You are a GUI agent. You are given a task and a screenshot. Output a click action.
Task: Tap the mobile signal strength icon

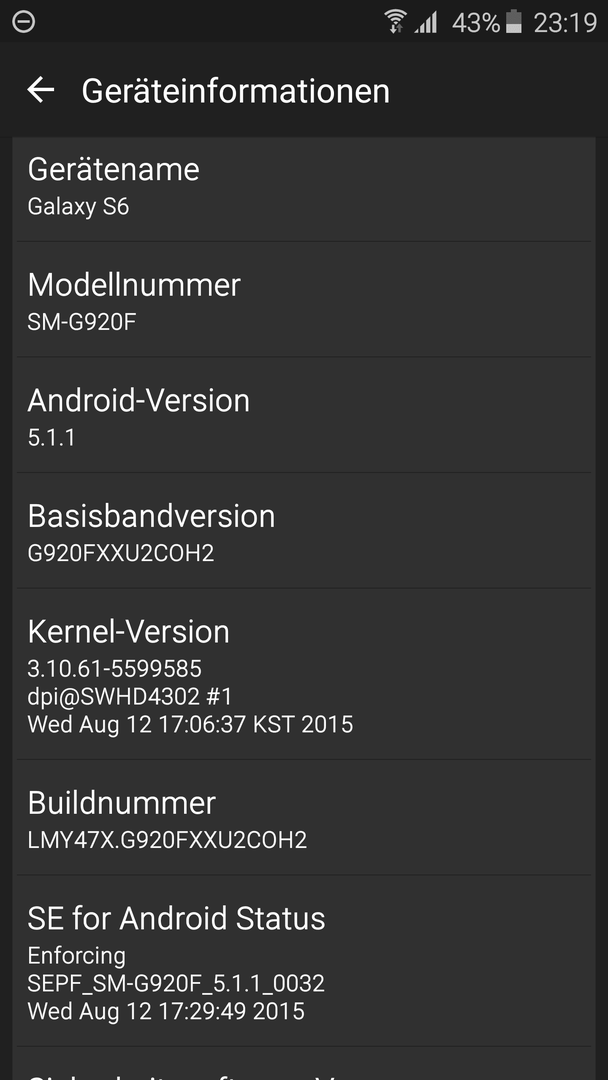click(x=426, y=23)
